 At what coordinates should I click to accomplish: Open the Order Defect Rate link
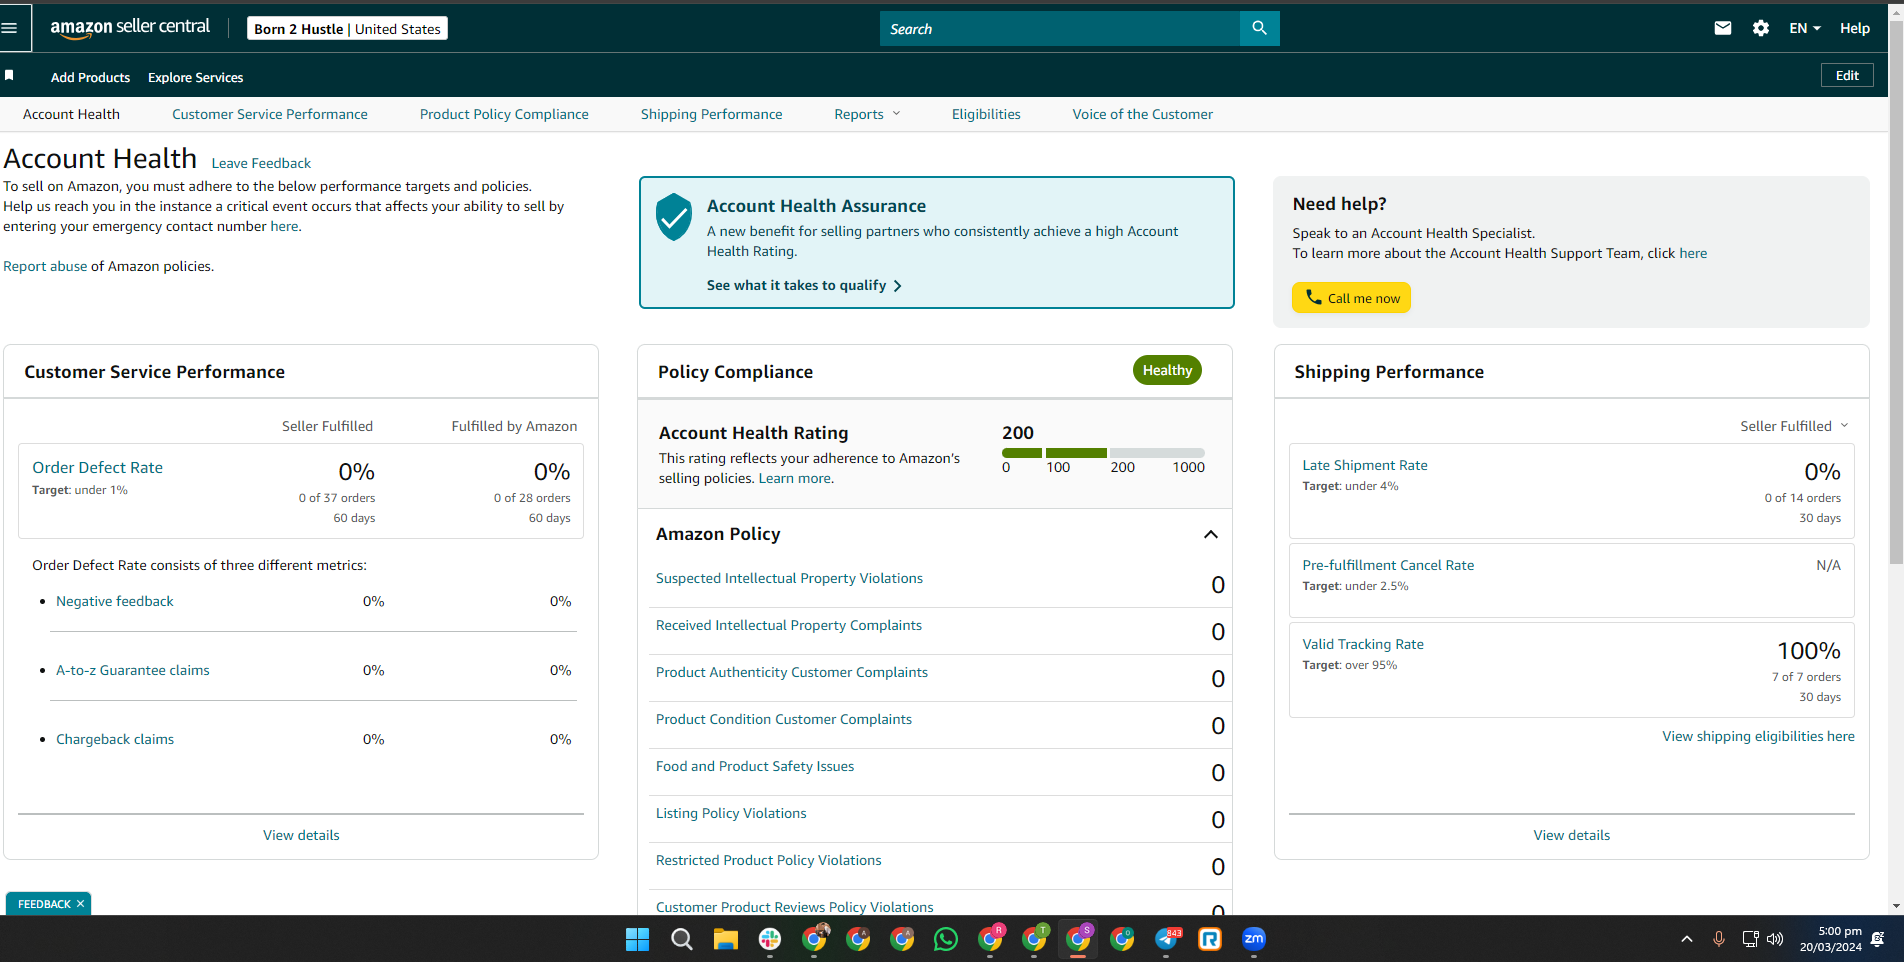point(97,467)
